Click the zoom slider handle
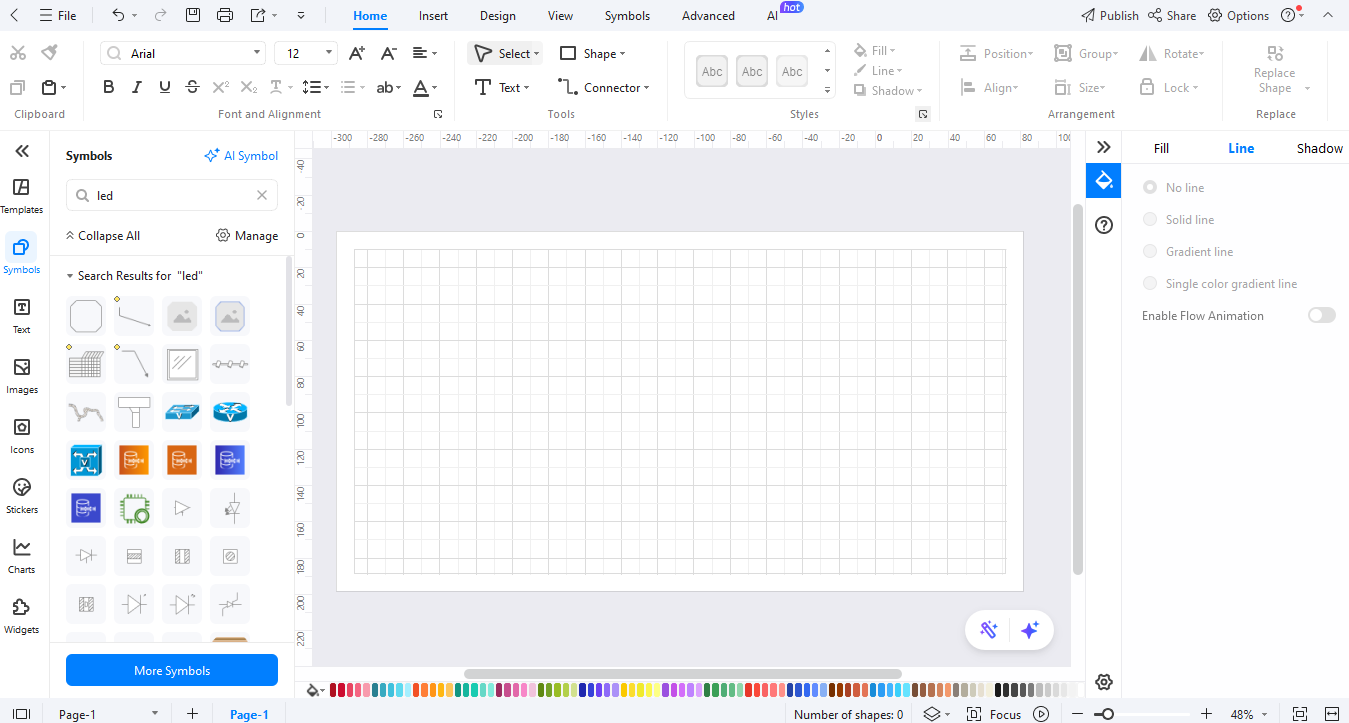Viewport: 1349px width, 723px height. coord(1106,714)
